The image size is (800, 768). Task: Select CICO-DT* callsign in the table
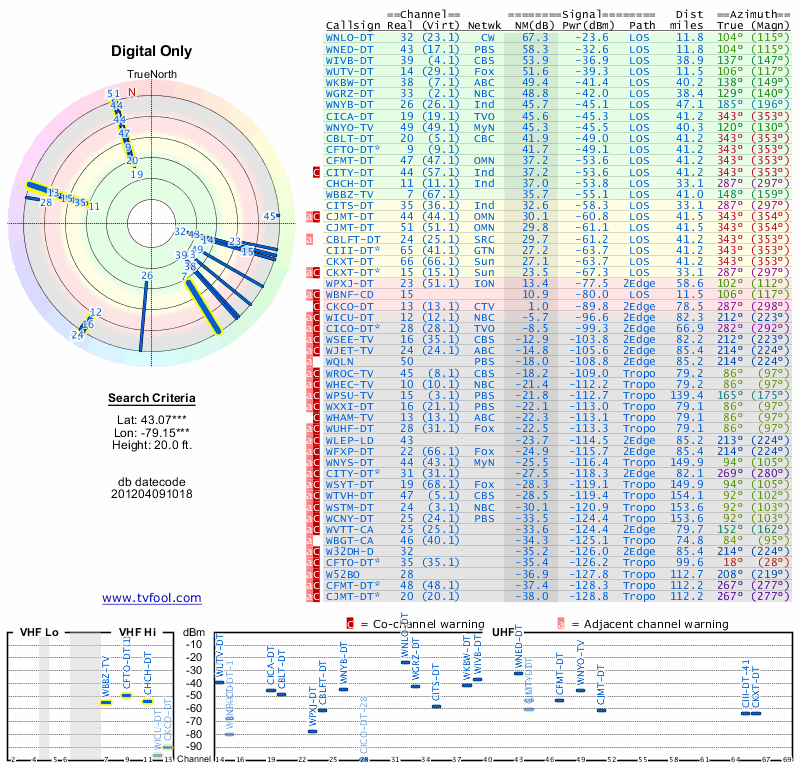coord(353,328)
